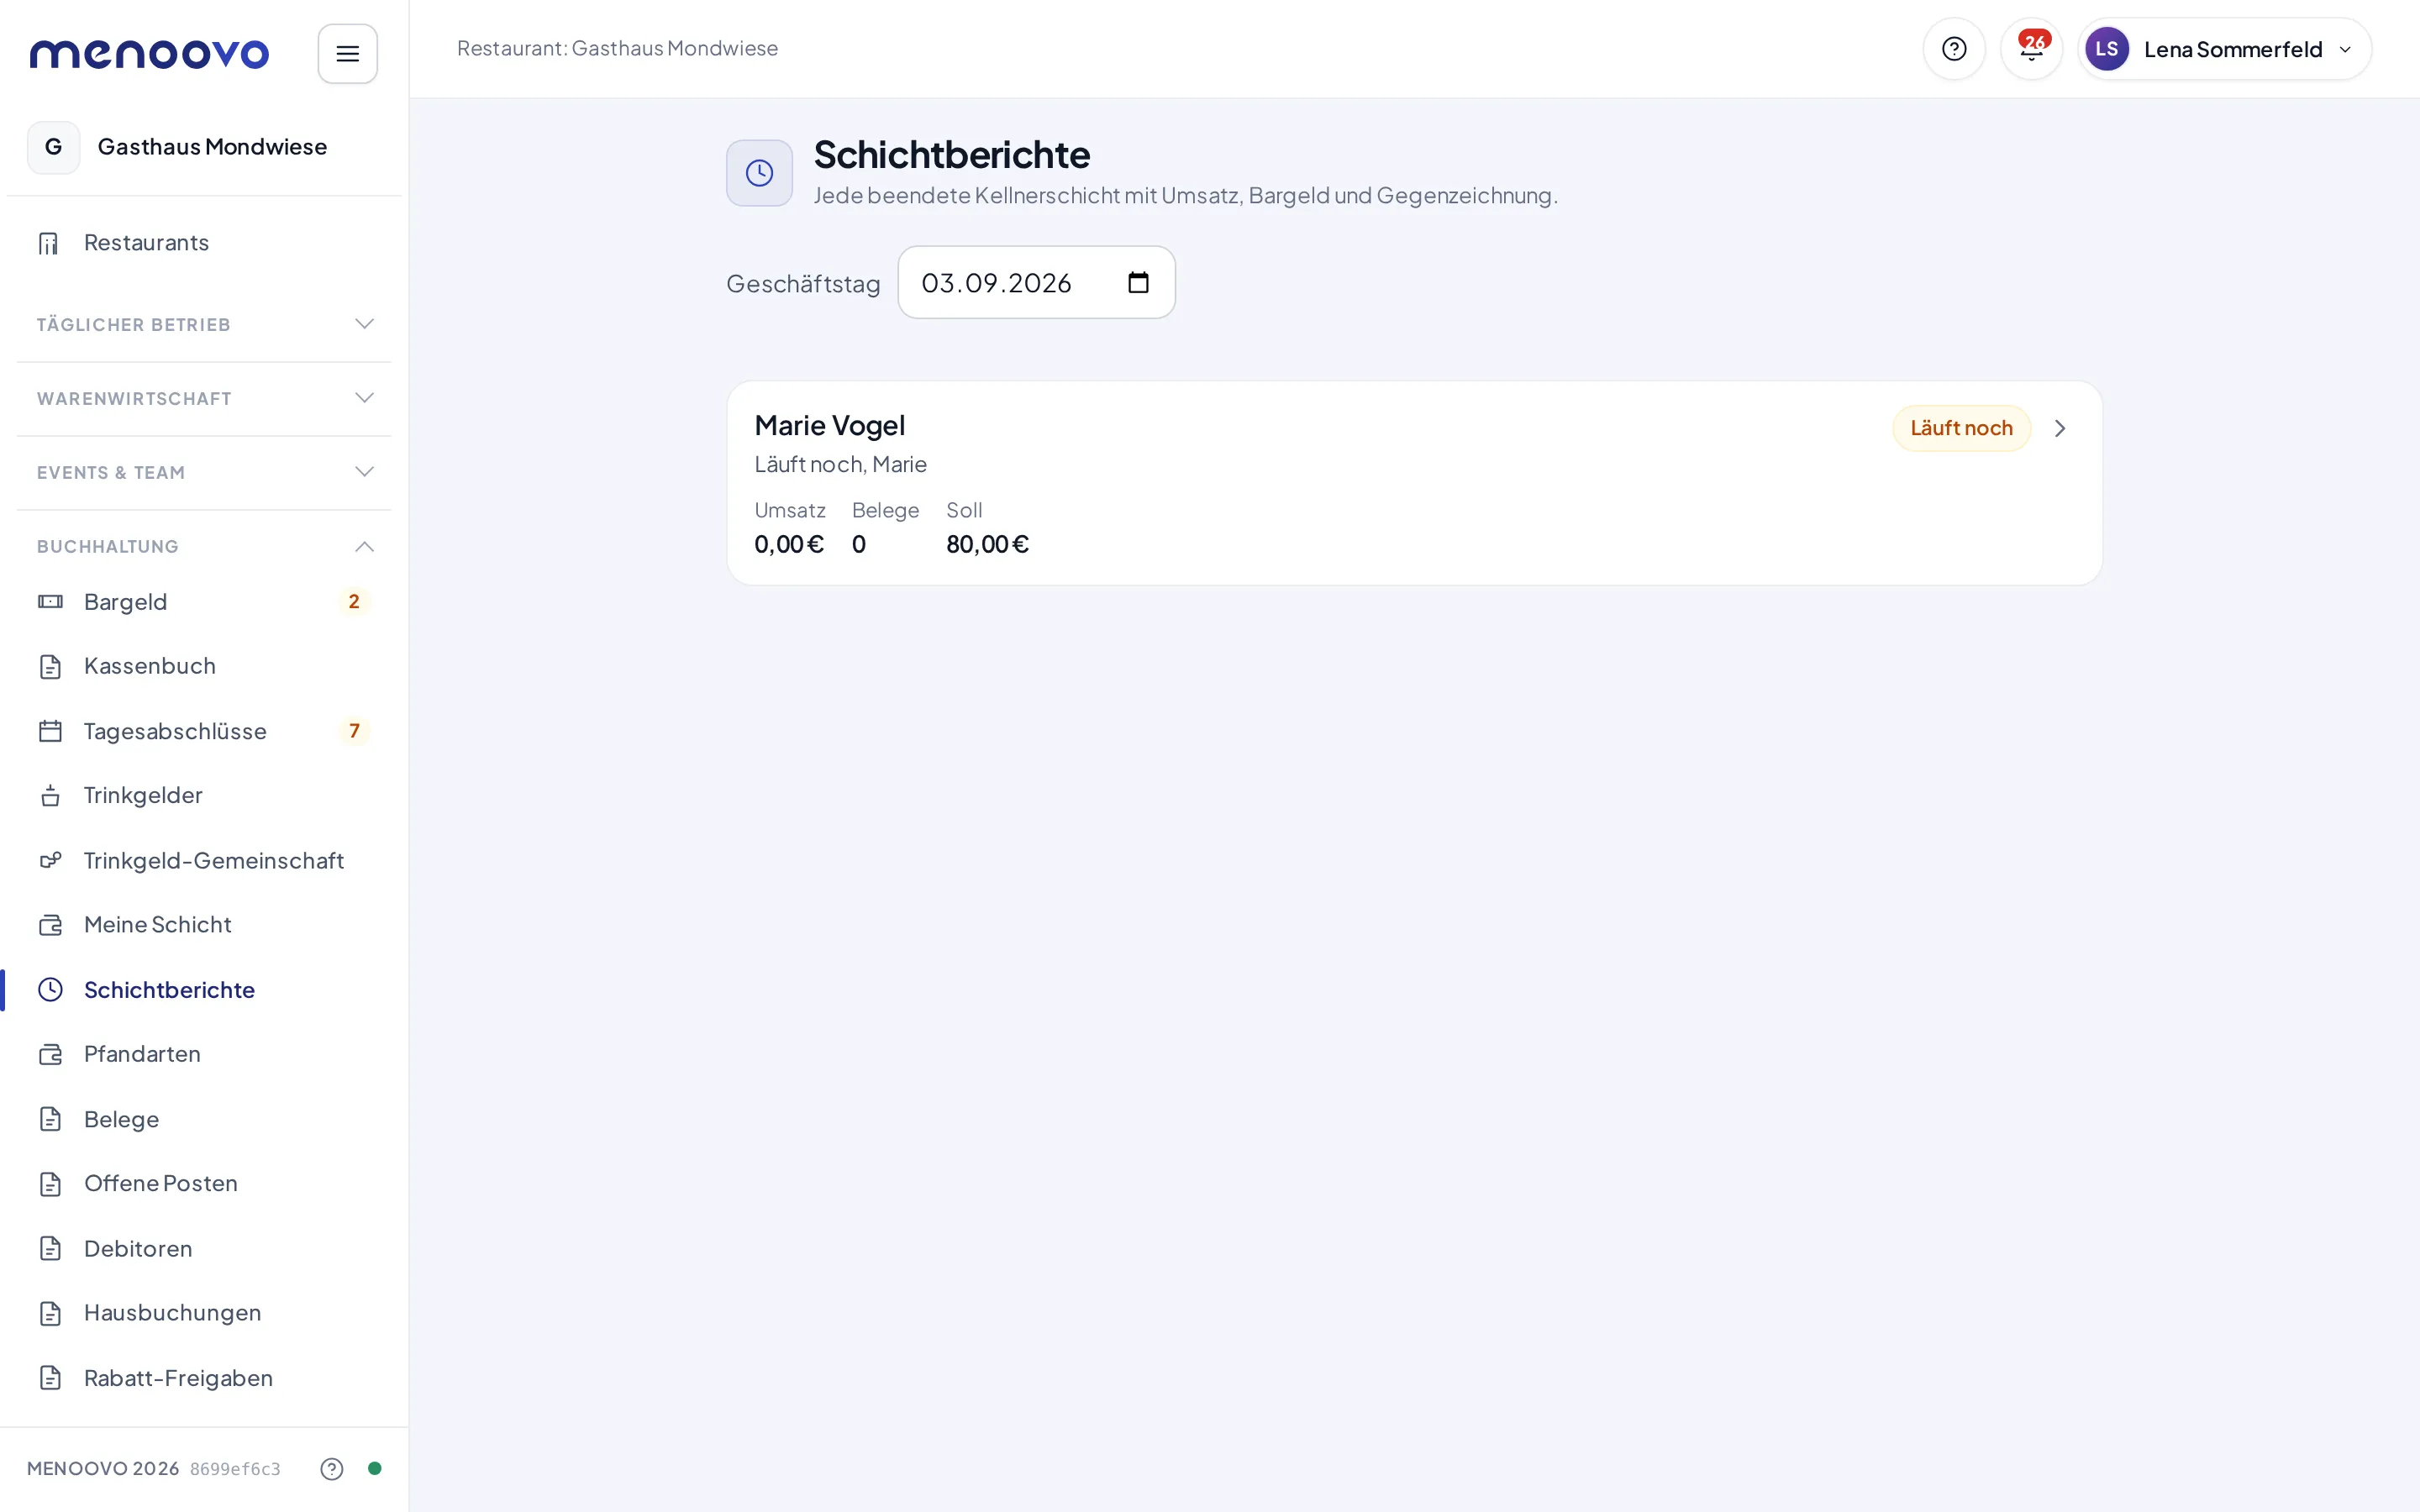Viewport: 2420px width, 1512px height.
Task: Click the MENOOVO 2026 footer text
Action: [x=103, y=1468]
